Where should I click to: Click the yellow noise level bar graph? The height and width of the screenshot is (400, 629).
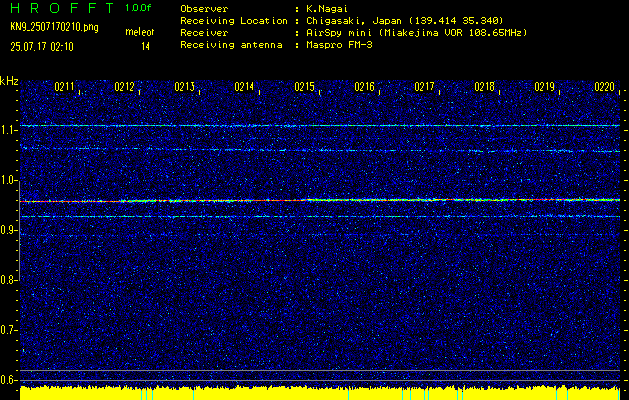coord(320,393)
